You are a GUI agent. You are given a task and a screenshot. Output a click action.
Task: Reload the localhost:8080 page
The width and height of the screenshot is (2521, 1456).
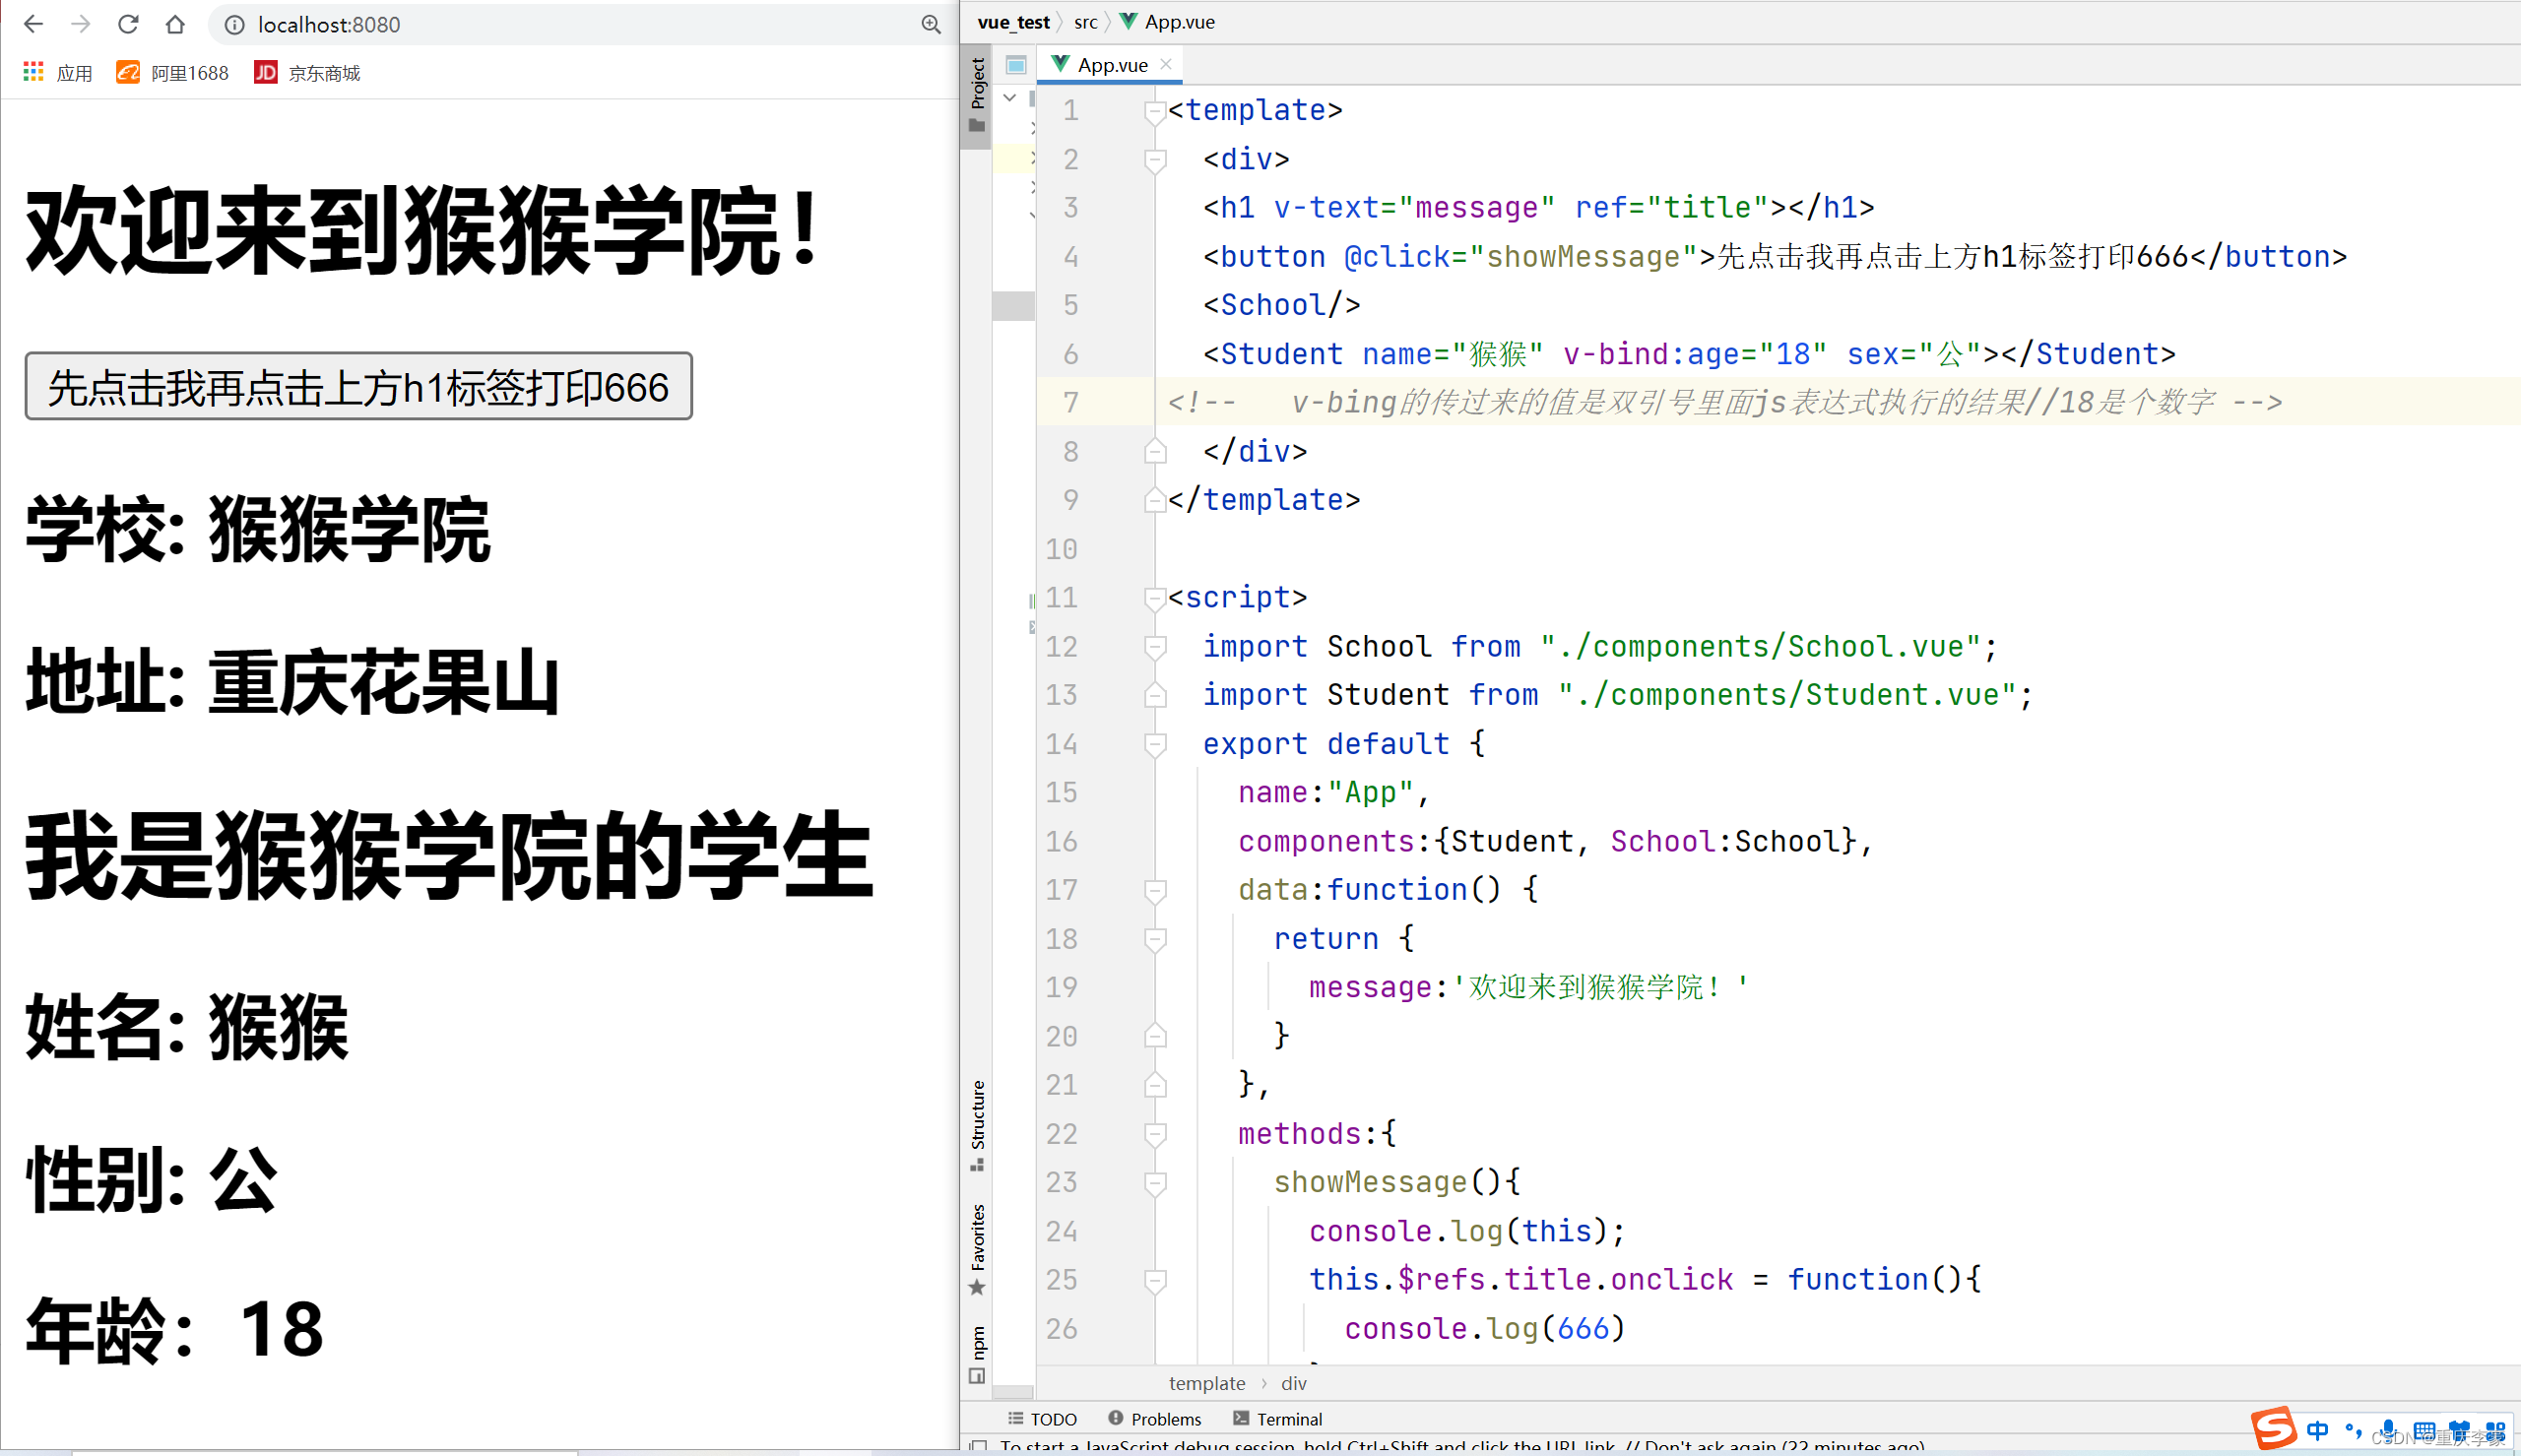point(128,24)
